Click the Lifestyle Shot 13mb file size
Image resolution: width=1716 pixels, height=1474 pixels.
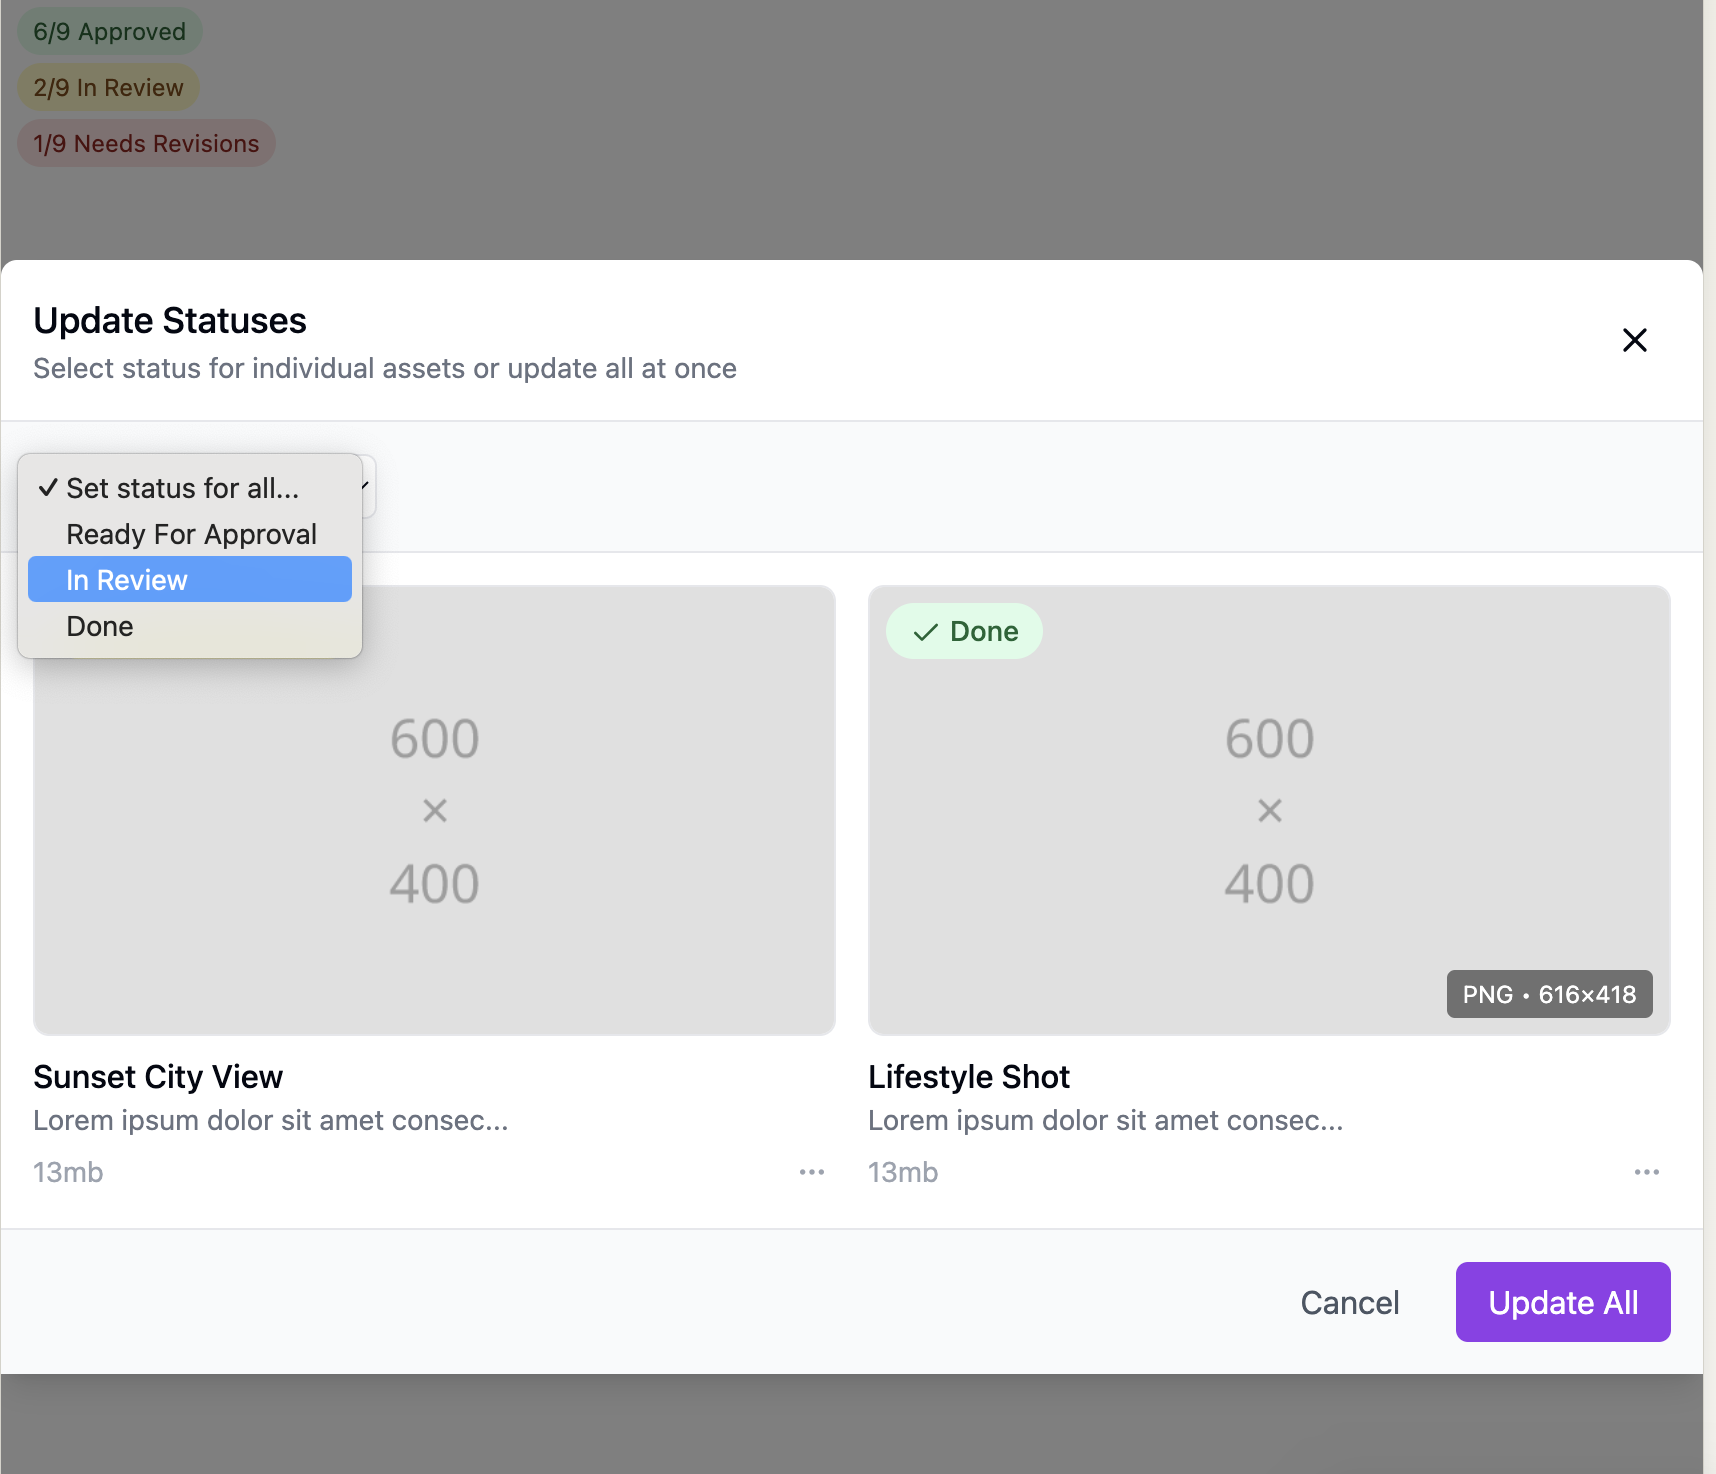[x=902, y=1172]
